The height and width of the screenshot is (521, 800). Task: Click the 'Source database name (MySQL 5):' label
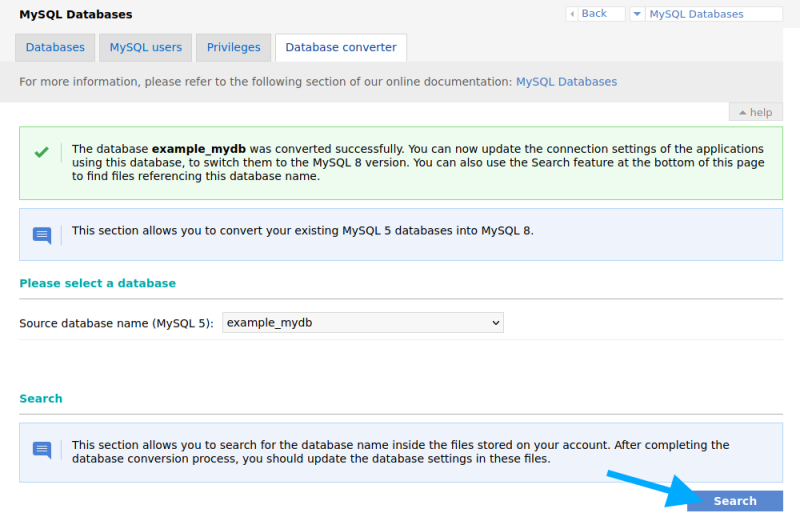pyautogui.click(x=116, y=324)
